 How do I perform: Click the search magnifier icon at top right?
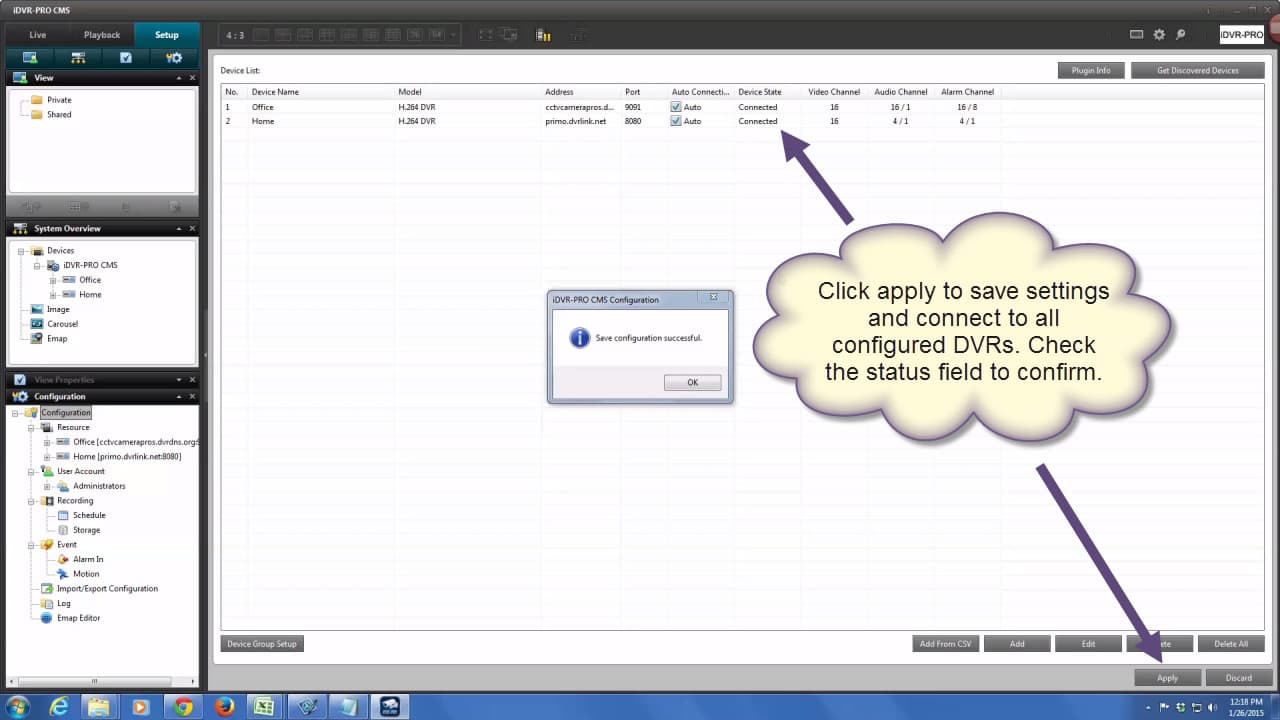pos(1180,34)
